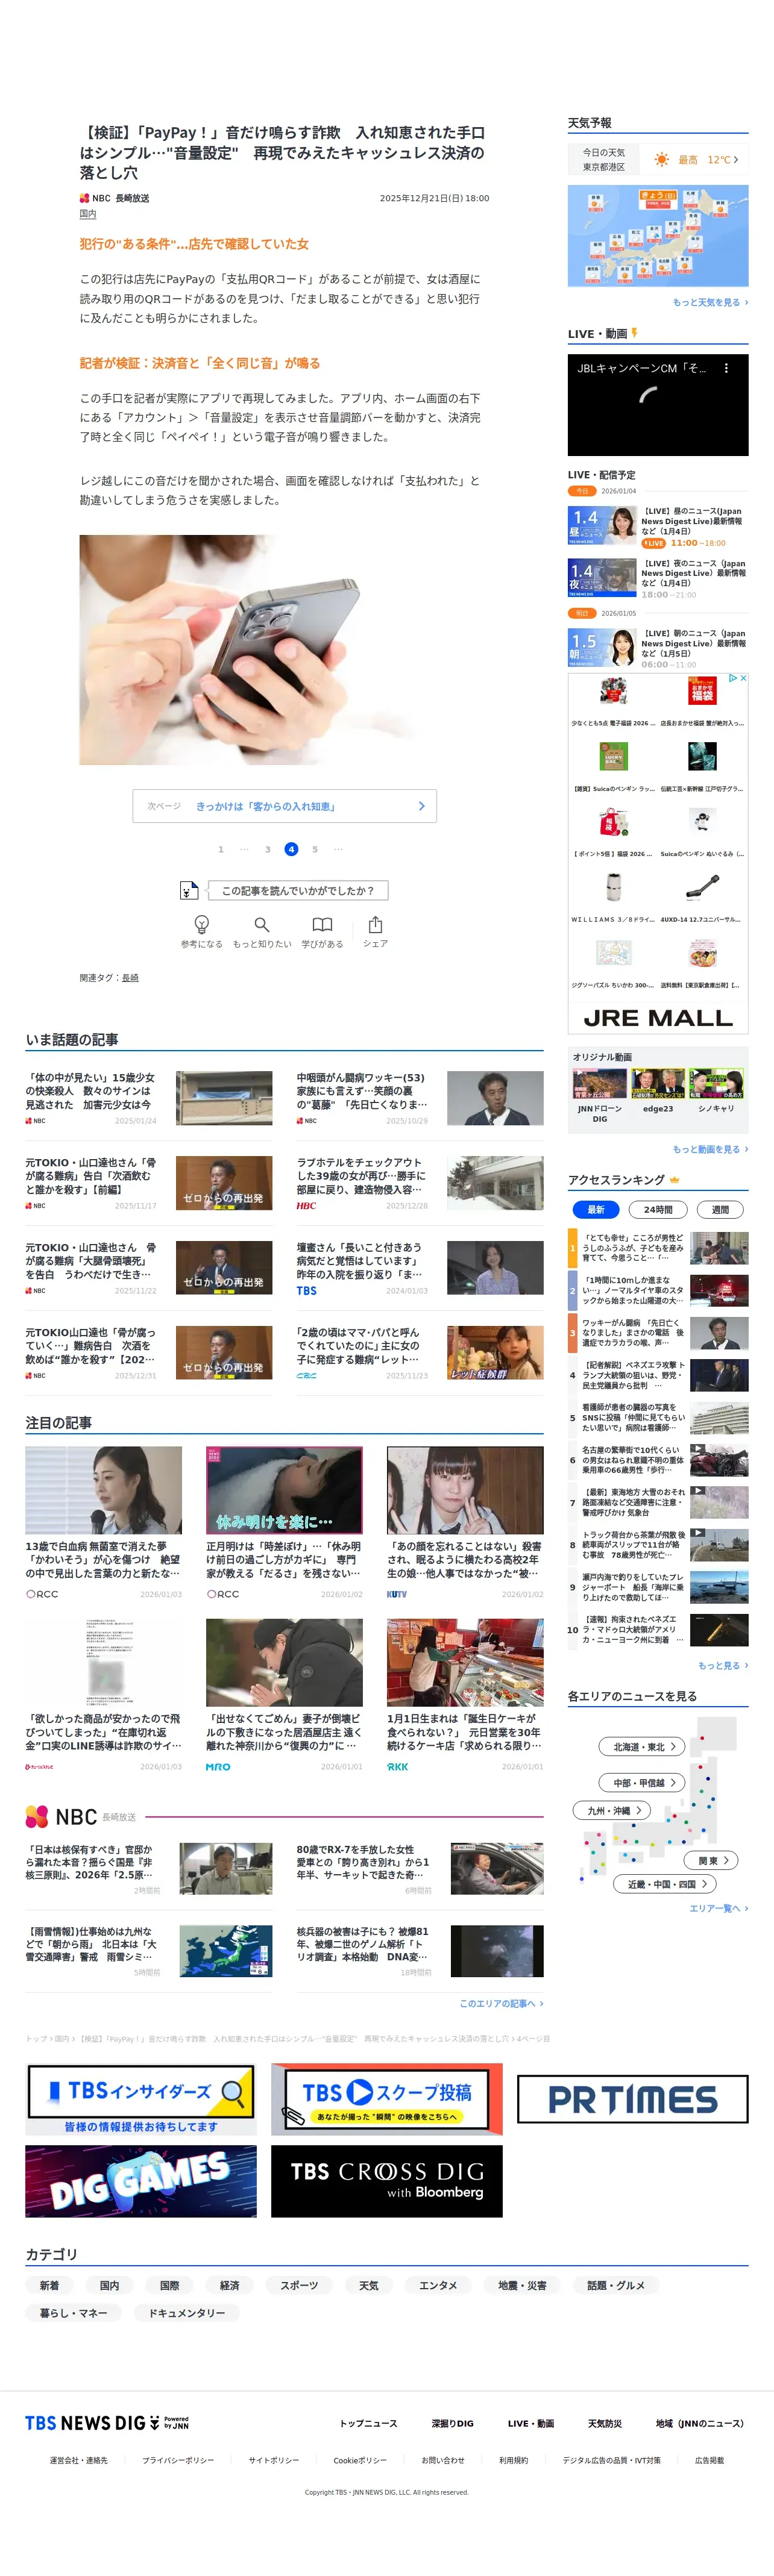
Task: Open the 関東 area news
Action: 712,1860
